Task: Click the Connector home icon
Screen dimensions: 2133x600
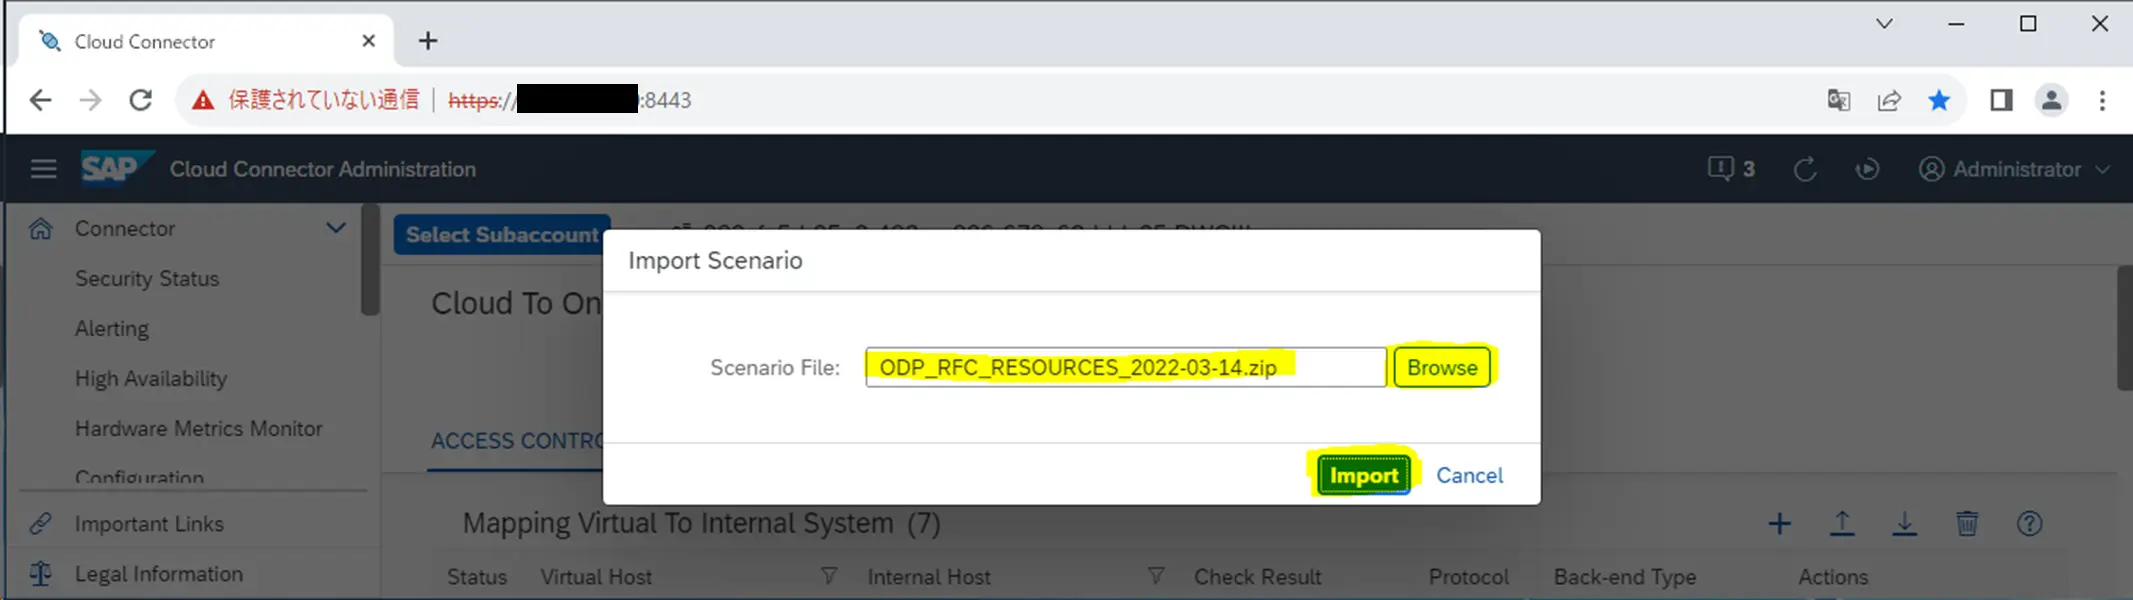Action: tap(40, 228)
